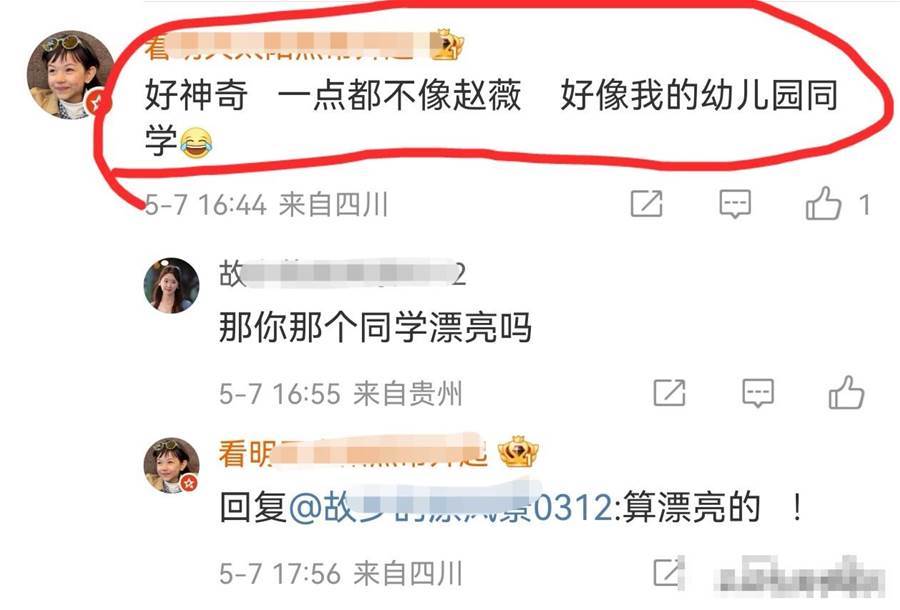Image resolution: width=900 pixels, height=610 pixels.
Task: Reply to the 16:44 Sichuan comment
Action: [735, 204]
